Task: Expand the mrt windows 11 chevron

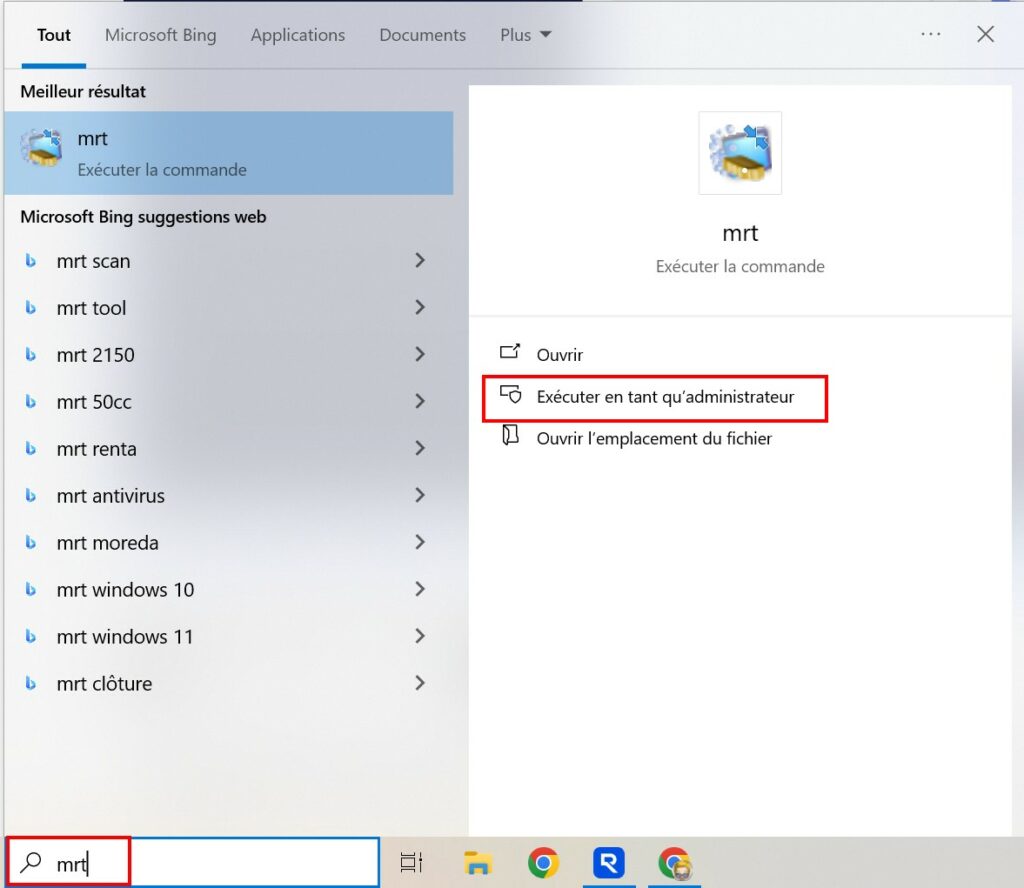Action: [420, 637]
